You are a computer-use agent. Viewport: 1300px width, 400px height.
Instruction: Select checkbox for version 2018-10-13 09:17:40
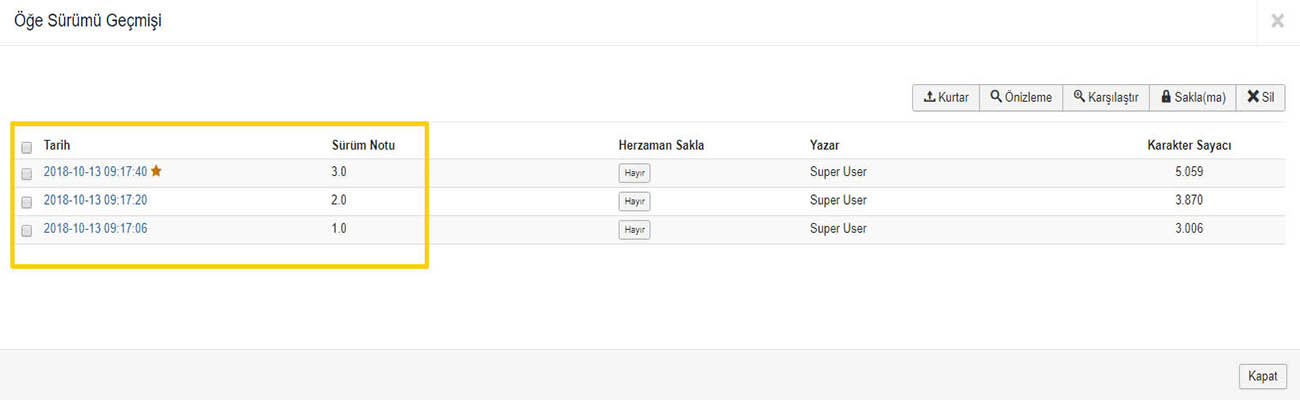tap(26, 173)
